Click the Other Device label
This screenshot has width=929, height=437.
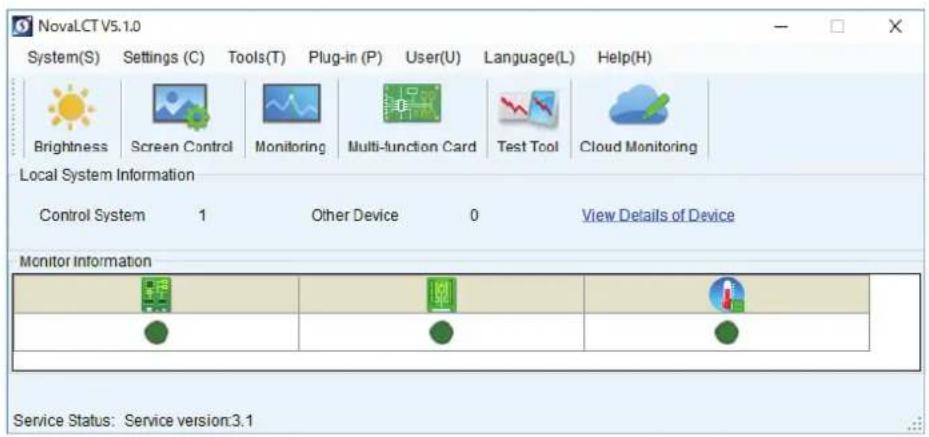[355, 216]
